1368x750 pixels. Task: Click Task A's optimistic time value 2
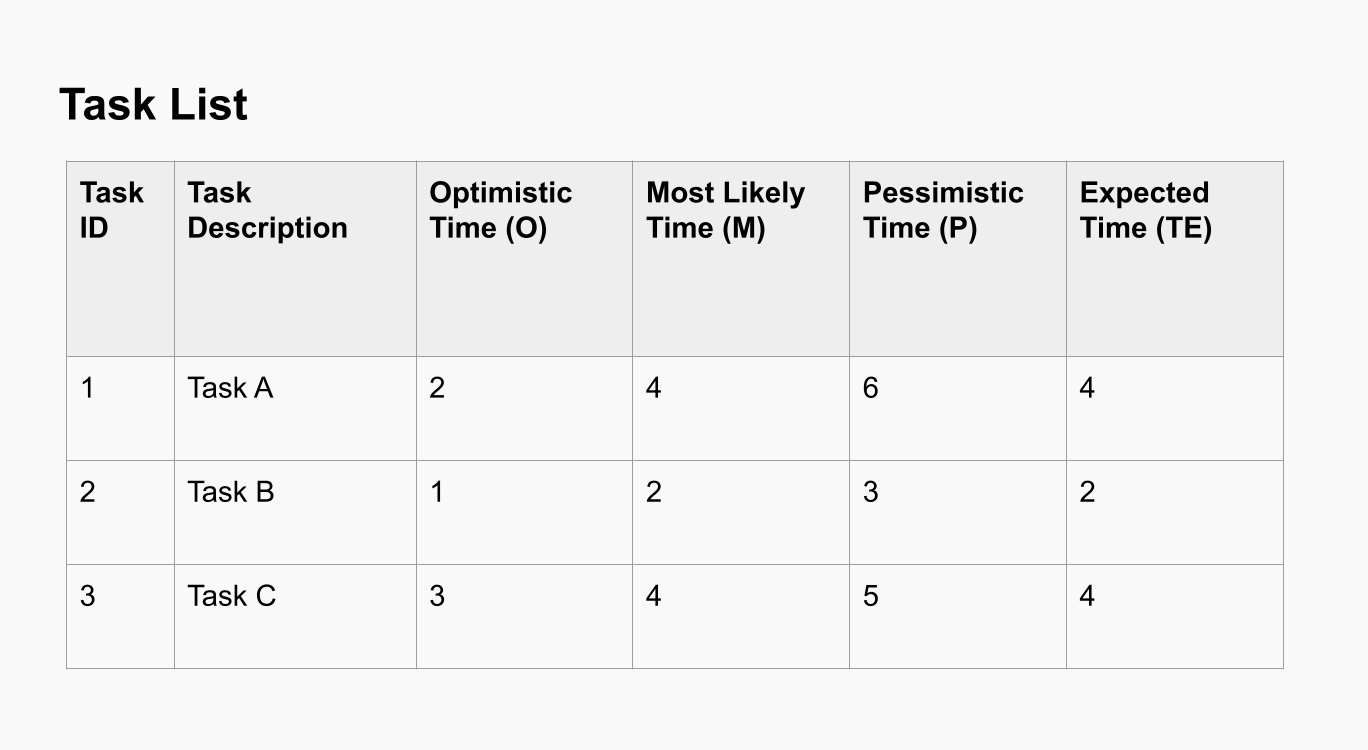click(x=437, y=388)
